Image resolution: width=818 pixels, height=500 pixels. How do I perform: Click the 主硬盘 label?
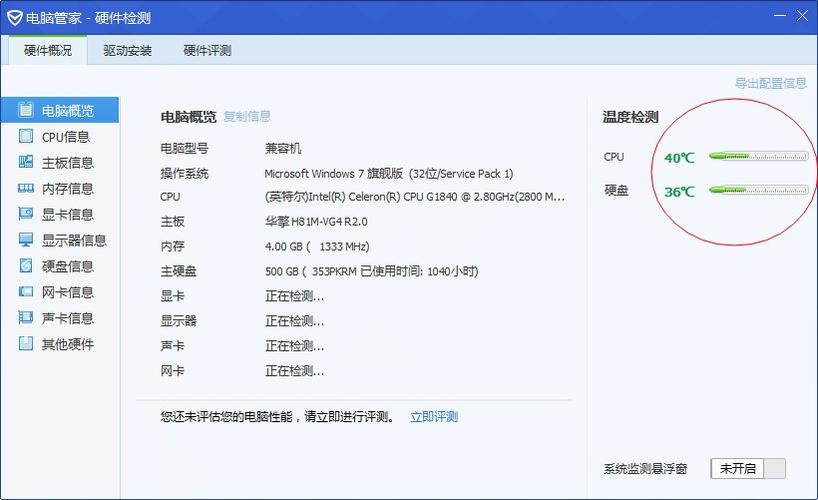[x=178, y=271]
